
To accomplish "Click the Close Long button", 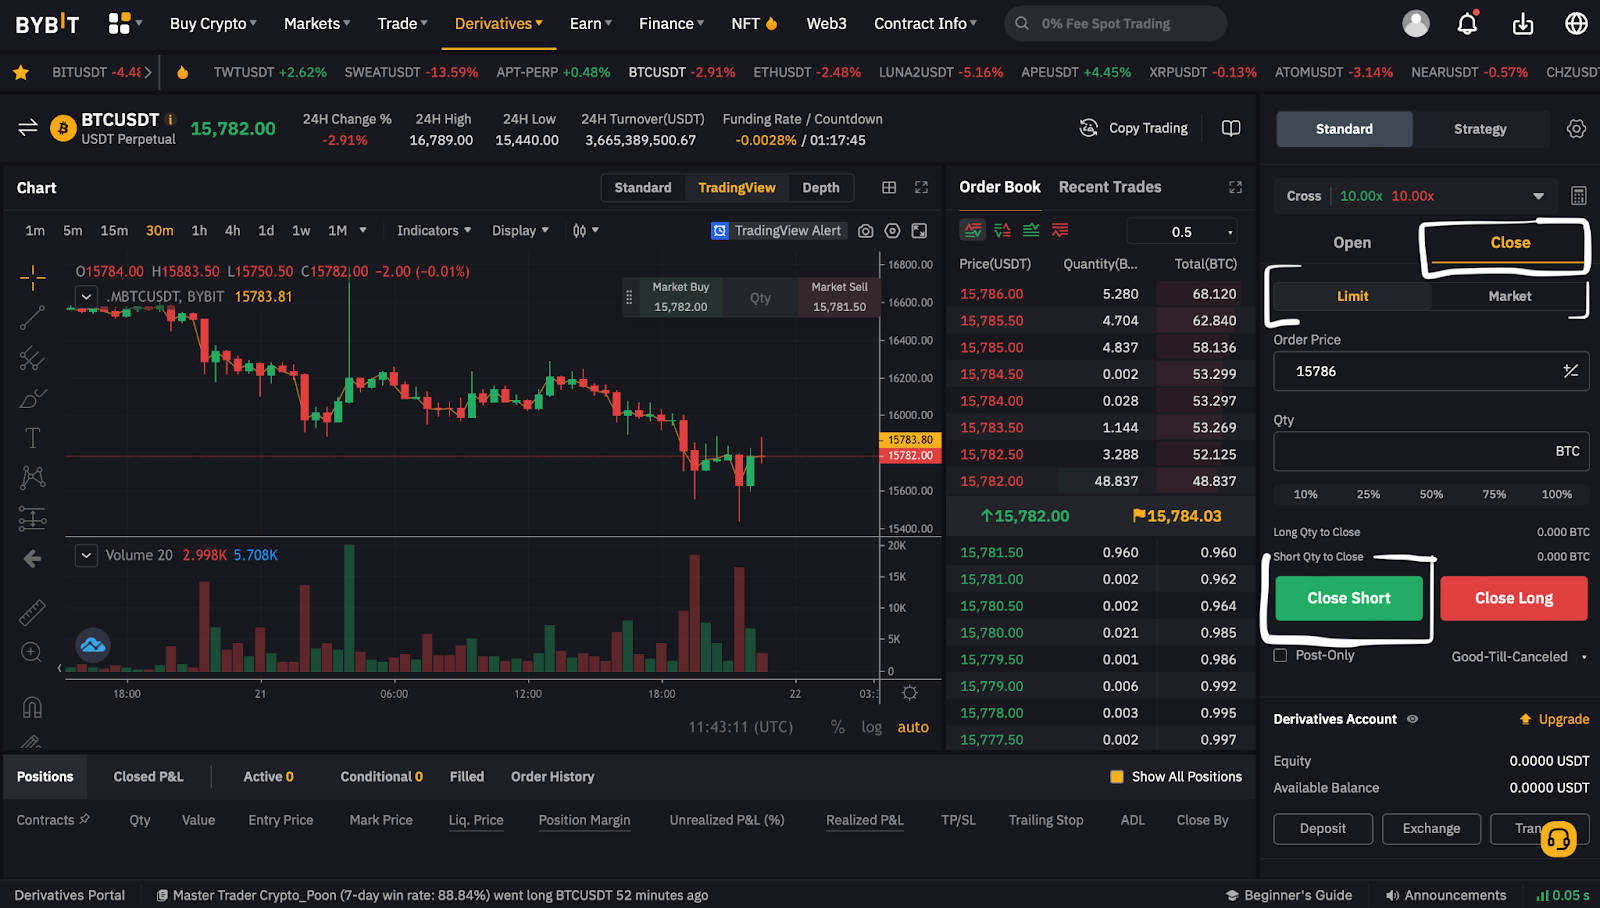I will pos(1514,598).
